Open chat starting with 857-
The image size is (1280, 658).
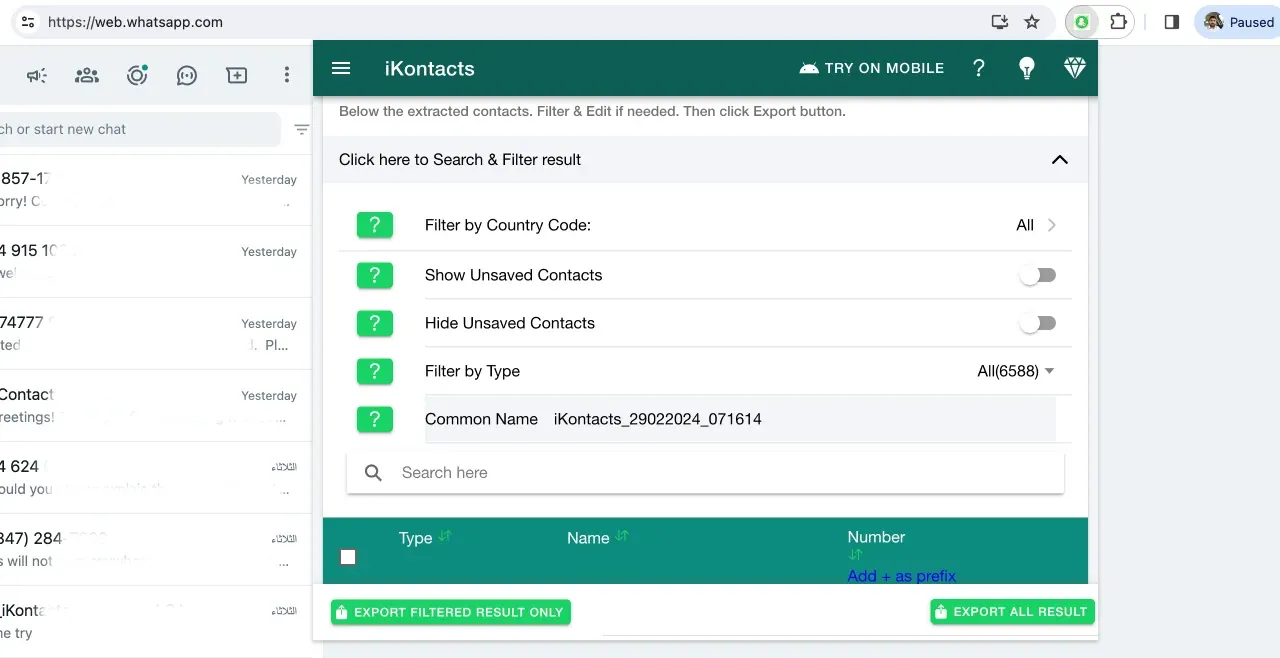155,190
